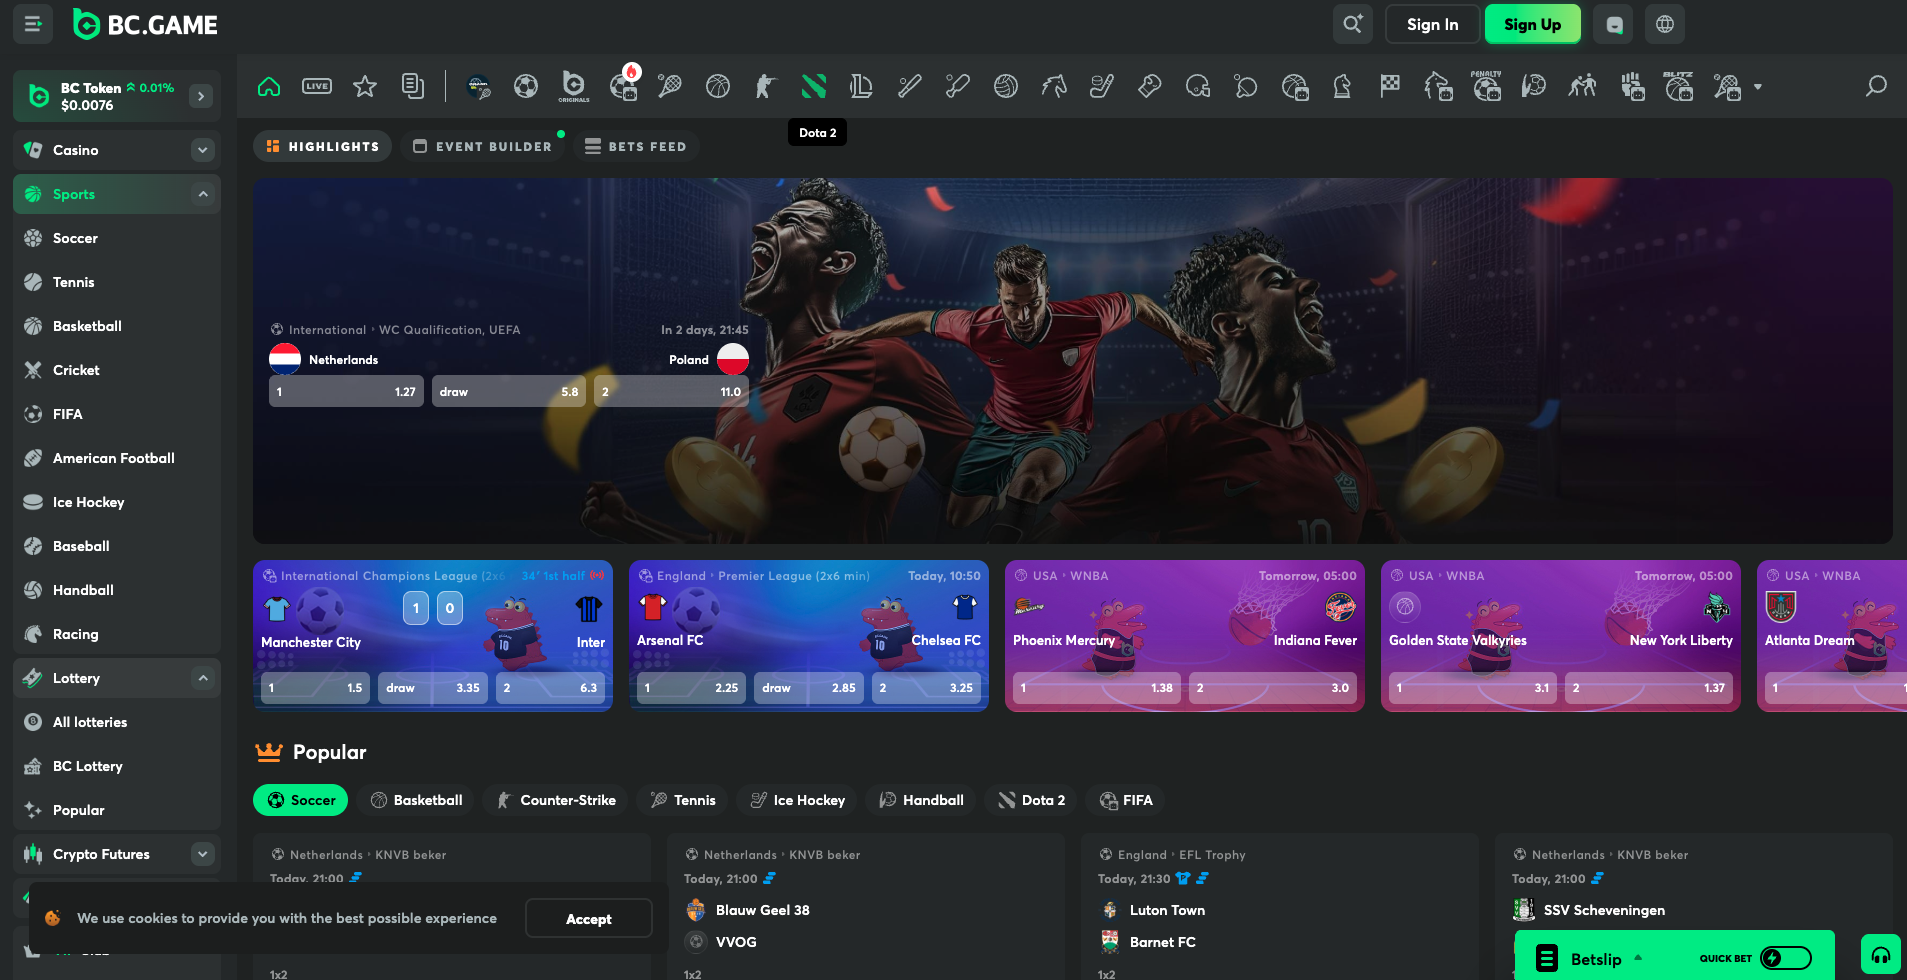Screen dimensions: 1907x980
Task: Select the chess knight icon
Action: click(1342, 86)
